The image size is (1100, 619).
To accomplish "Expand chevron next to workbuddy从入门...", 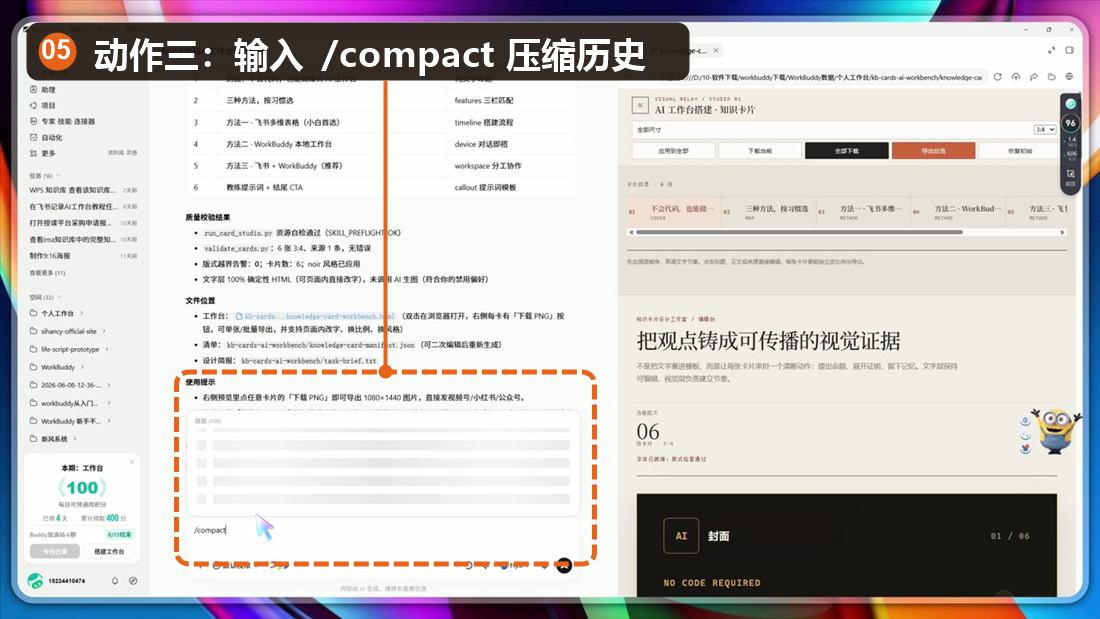I will 109,403.
